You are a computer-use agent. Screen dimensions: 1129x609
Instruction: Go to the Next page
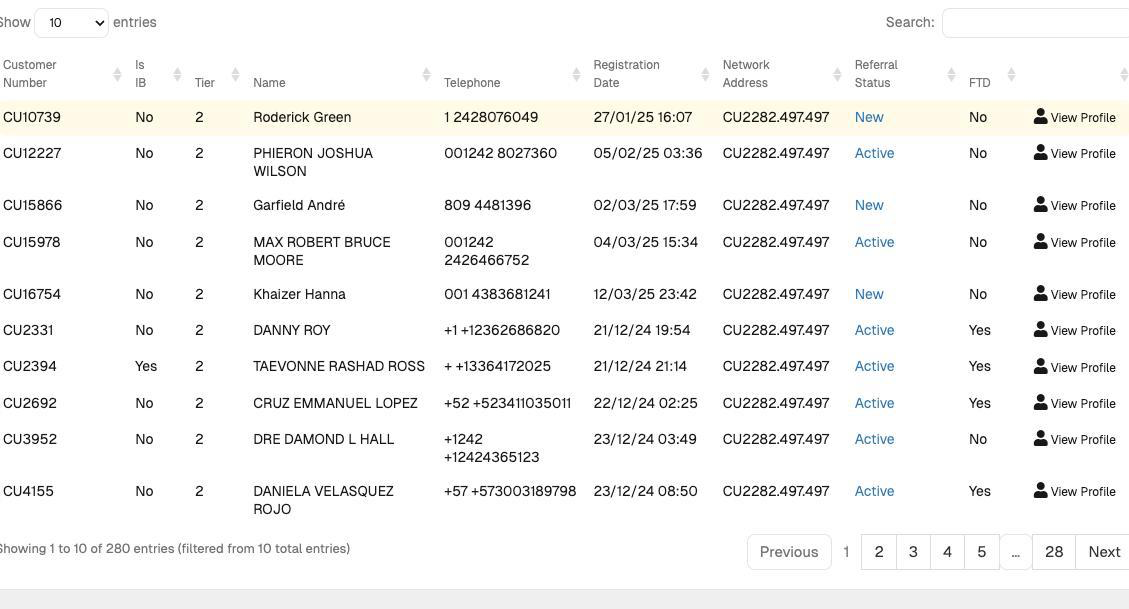coord(1103,552)
